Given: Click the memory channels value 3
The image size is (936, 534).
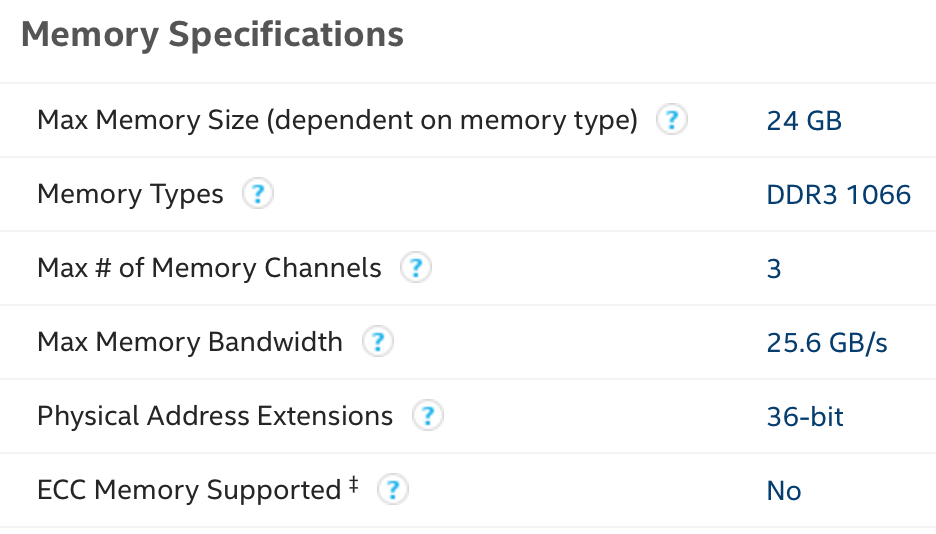Looking at the screenshot, I should click(x=774, y=268).
